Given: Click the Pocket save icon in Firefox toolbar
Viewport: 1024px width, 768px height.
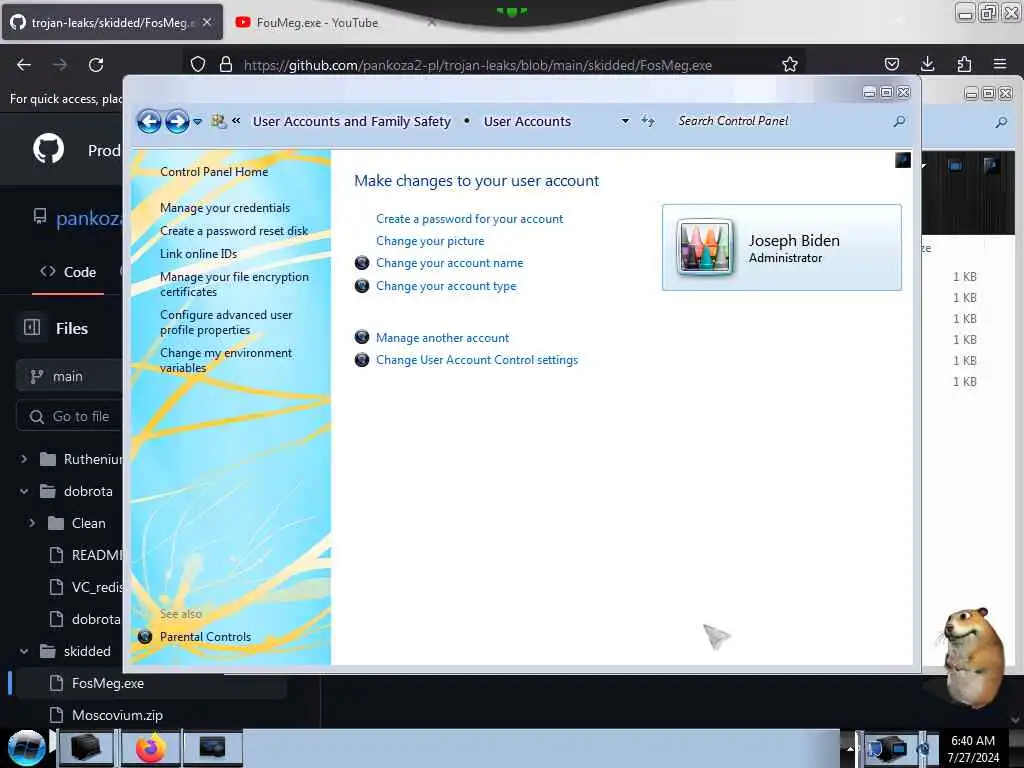Looking at the screenshot, I should click(x=892, y=64).
